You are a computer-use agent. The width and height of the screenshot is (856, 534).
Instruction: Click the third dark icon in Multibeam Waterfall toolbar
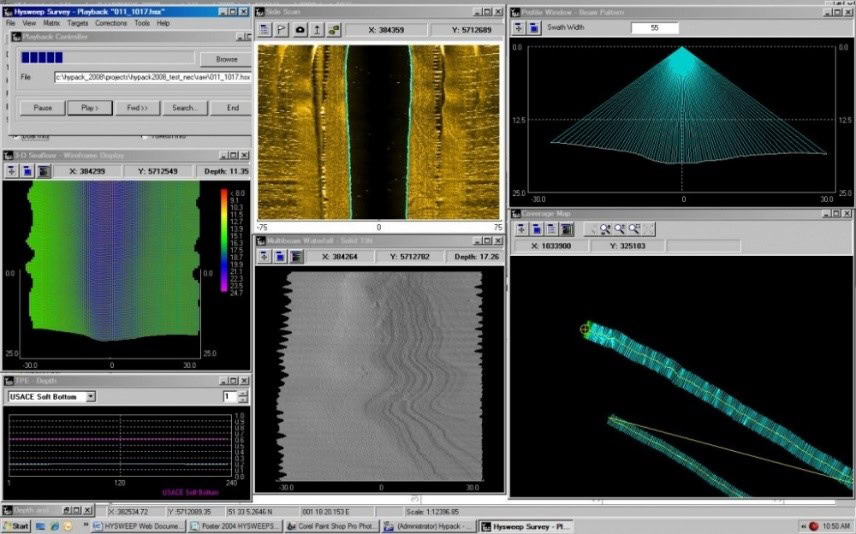click(296, 256)
